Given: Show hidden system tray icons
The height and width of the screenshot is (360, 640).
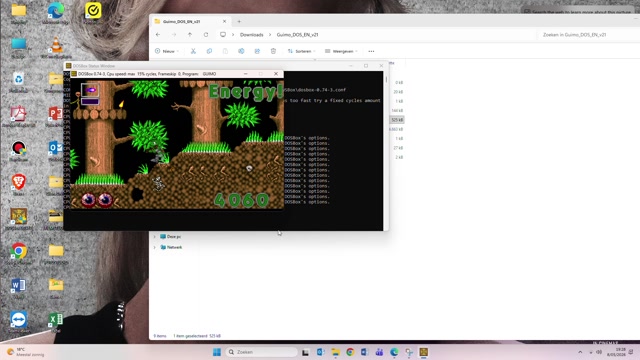Looking at the screenshot, I should click(x=580, y=352).
